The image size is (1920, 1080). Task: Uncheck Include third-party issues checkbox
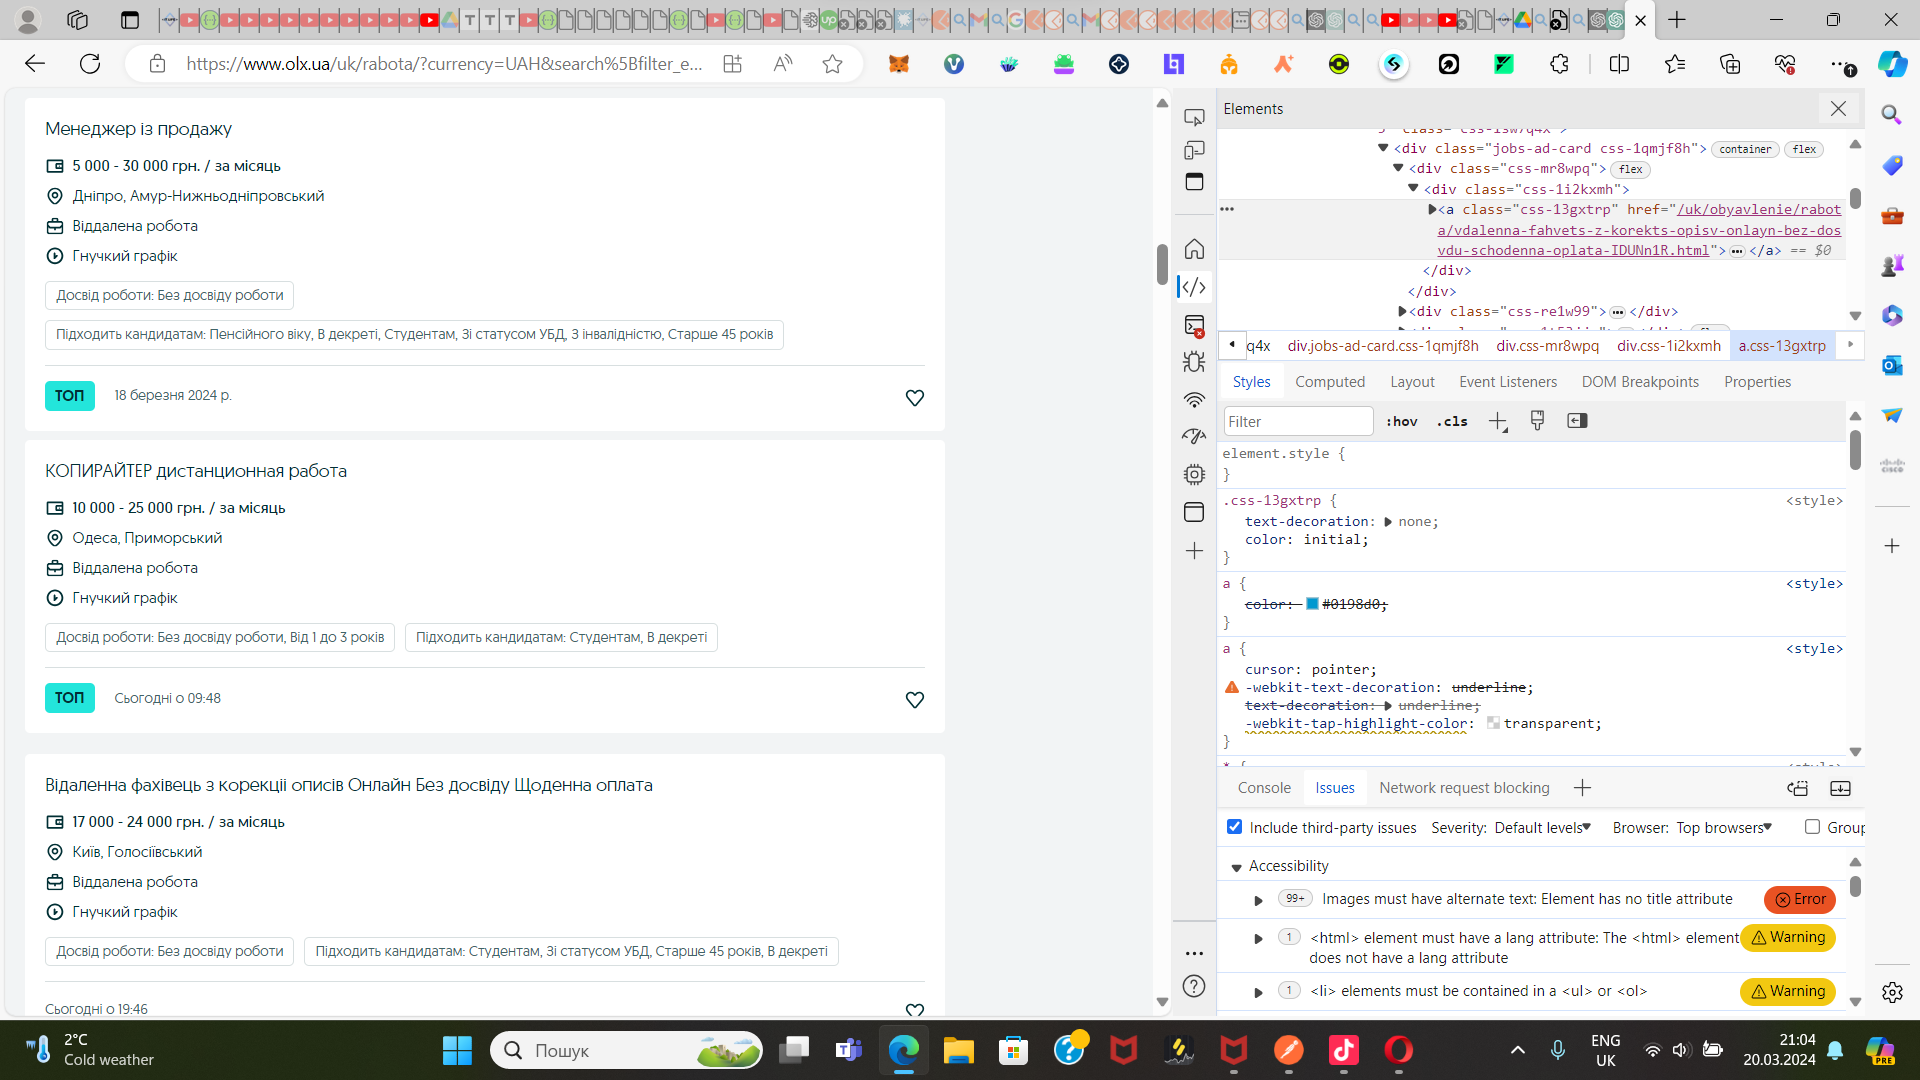click(1234, 827)
